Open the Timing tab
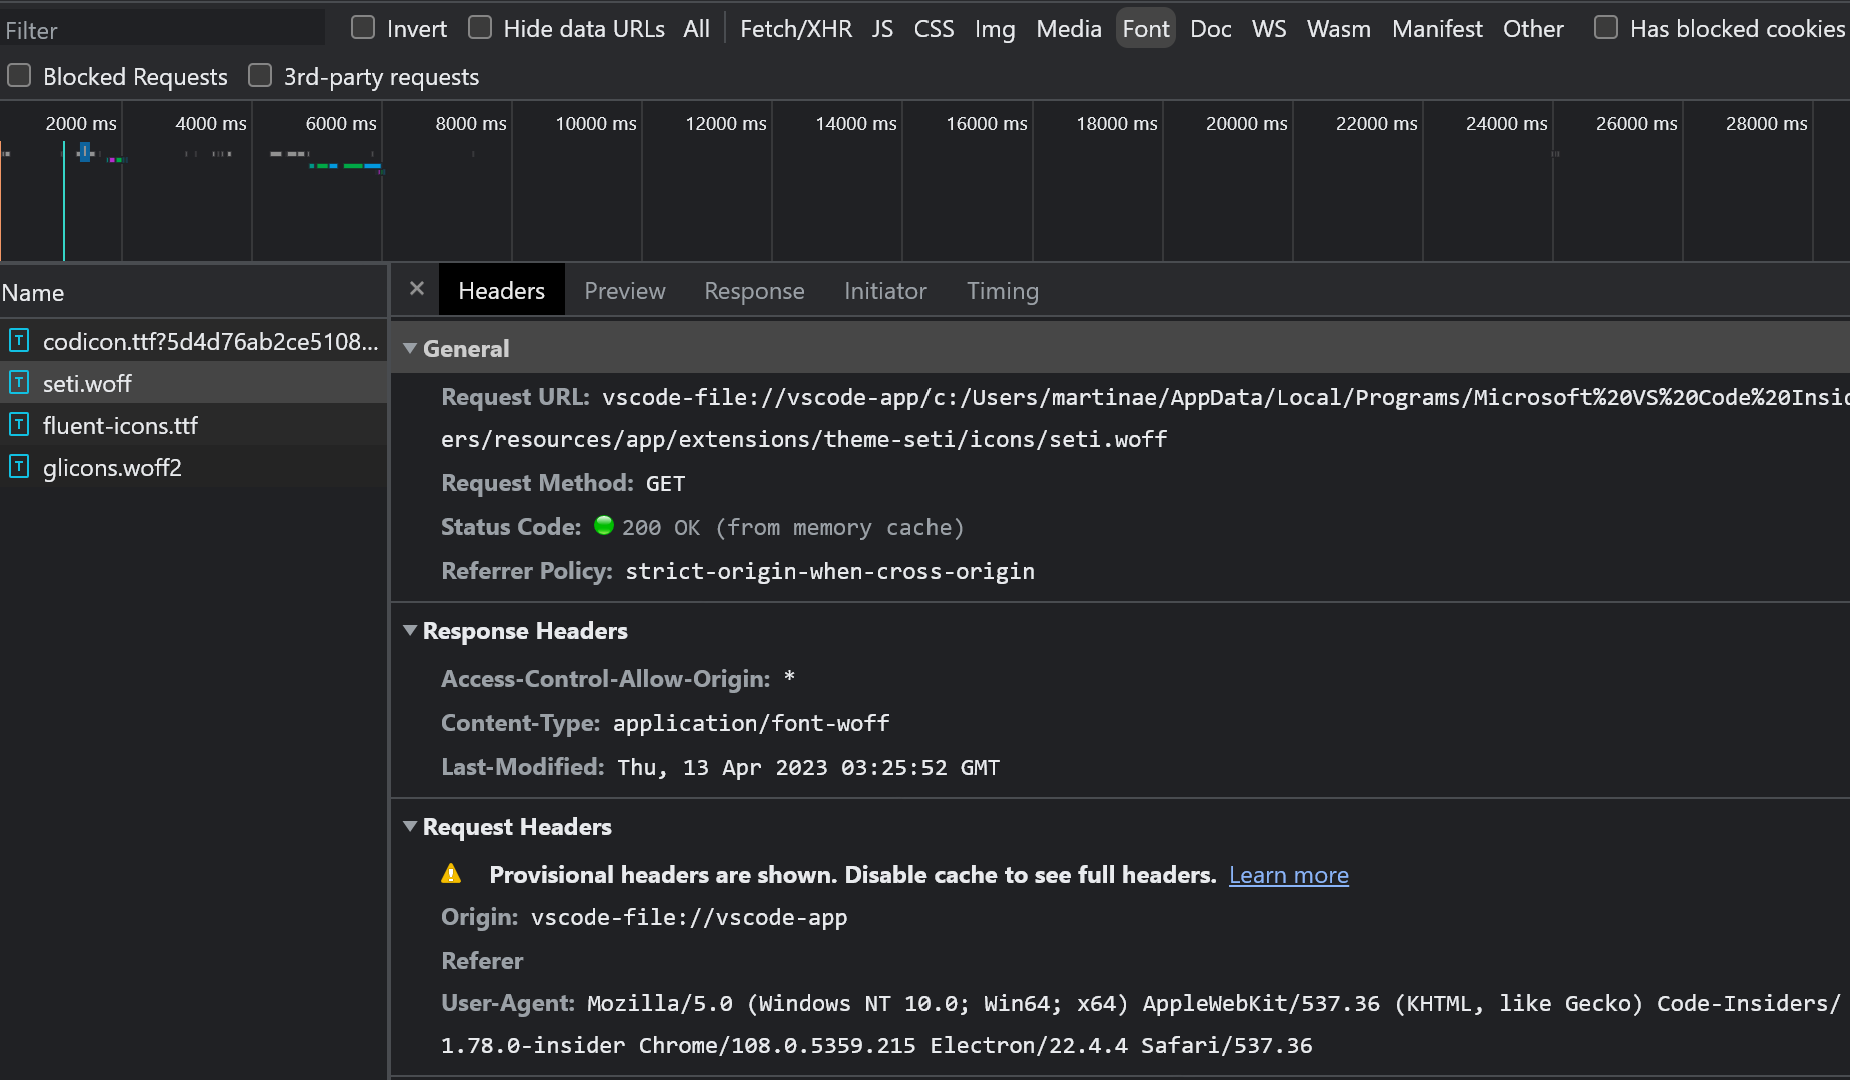The image size is (1850, 1080). coord(1002,290)
